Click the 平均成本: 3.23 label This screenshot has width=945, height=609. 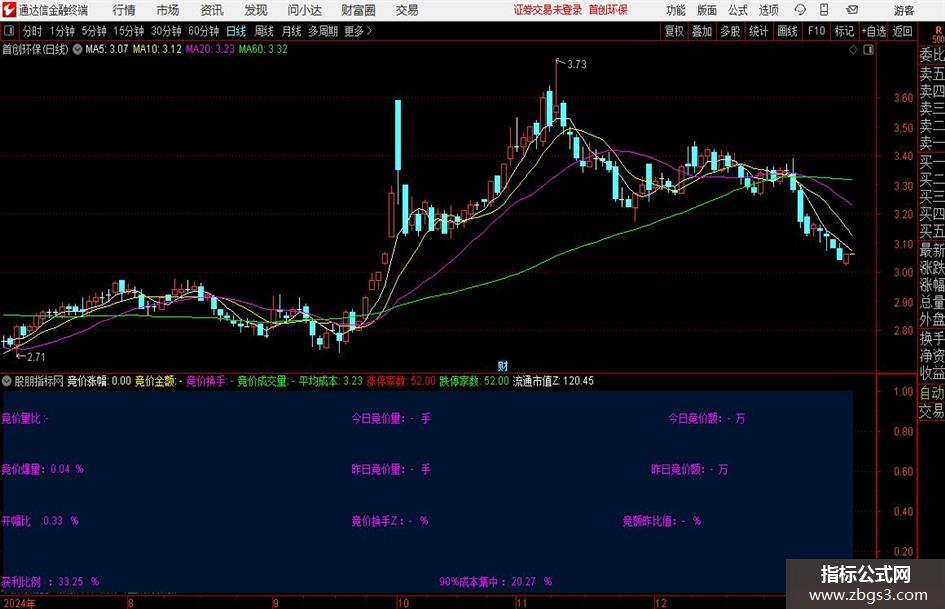pyautogui.click(x=330, y=381)
